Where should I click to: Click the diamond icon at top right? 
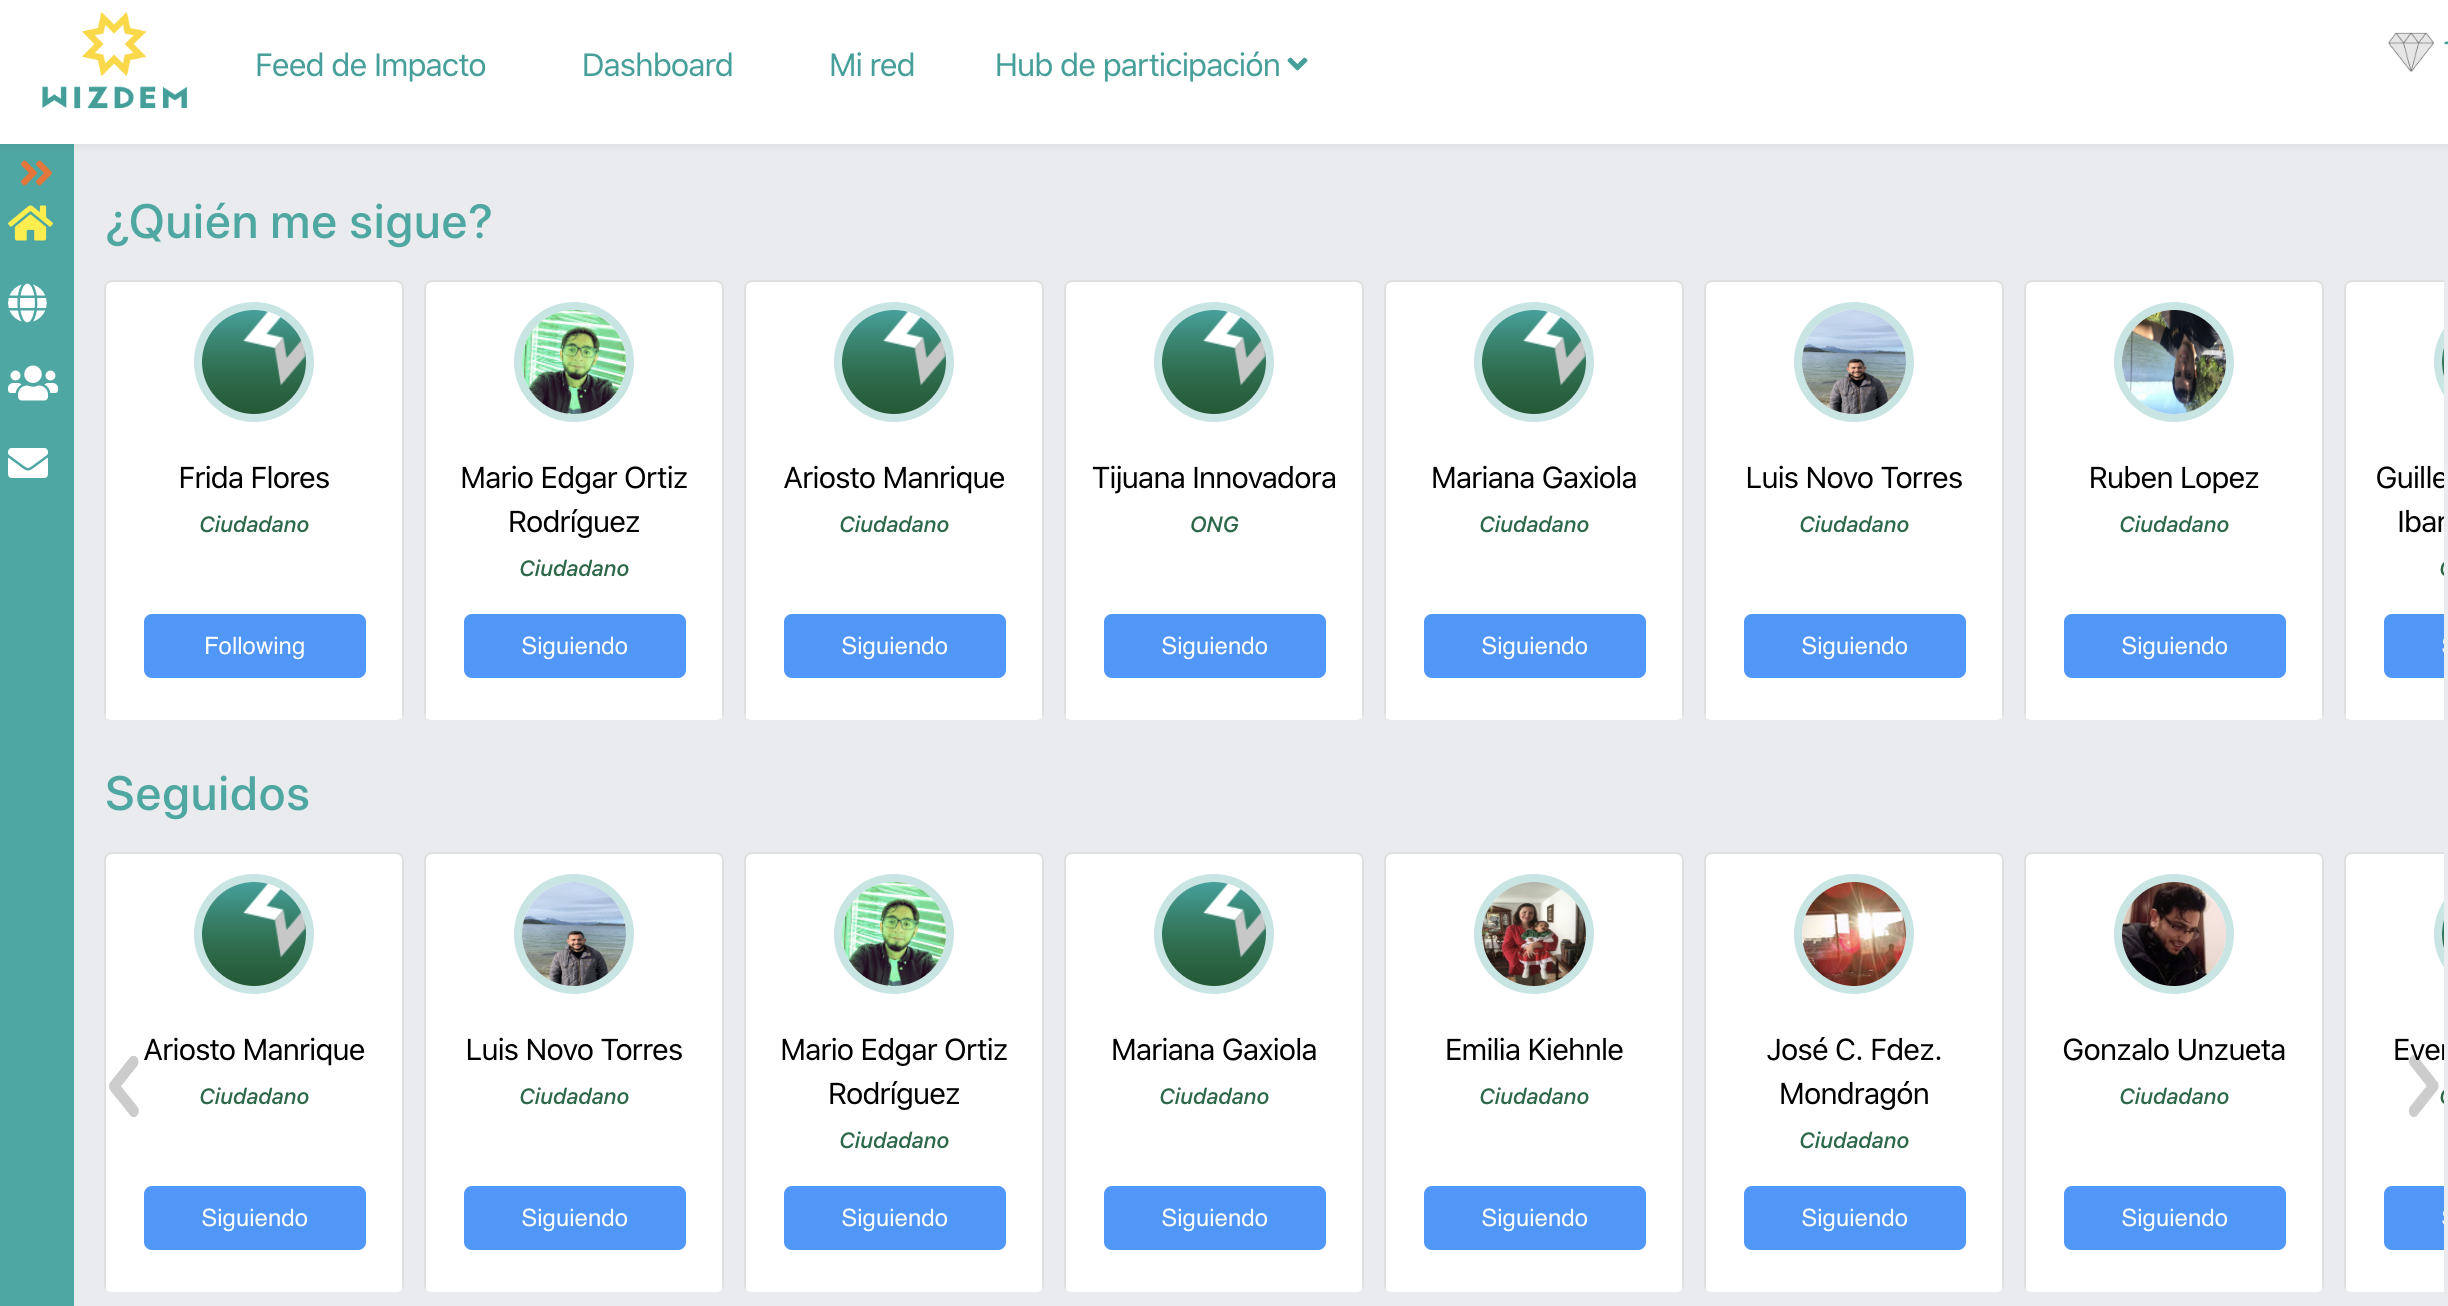coord(2410,50)
